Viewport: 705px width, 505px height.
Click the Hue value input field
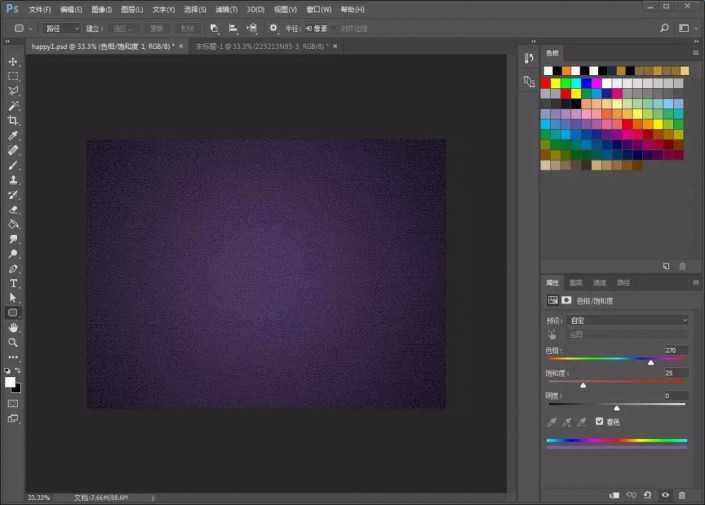[675, 350]
